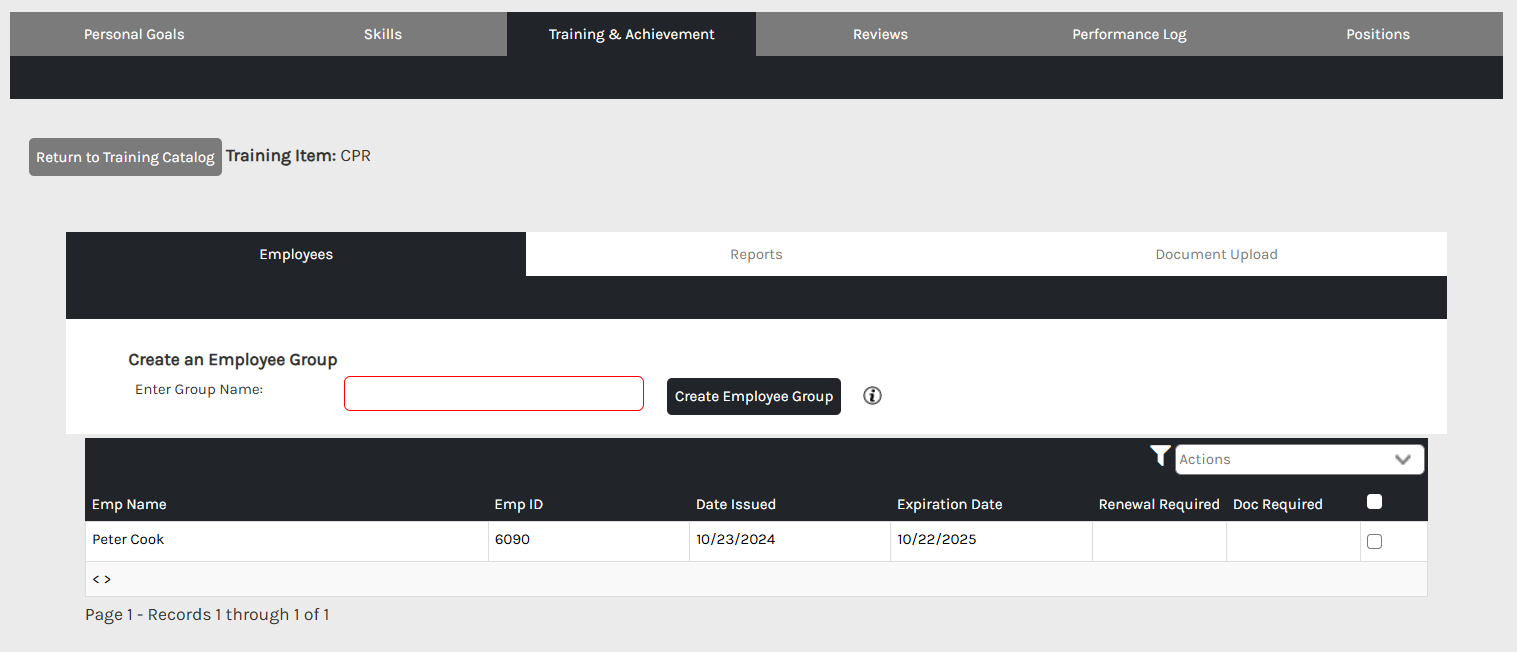
Task: Click the Expiration Date column header
Action: pos(949,504)
